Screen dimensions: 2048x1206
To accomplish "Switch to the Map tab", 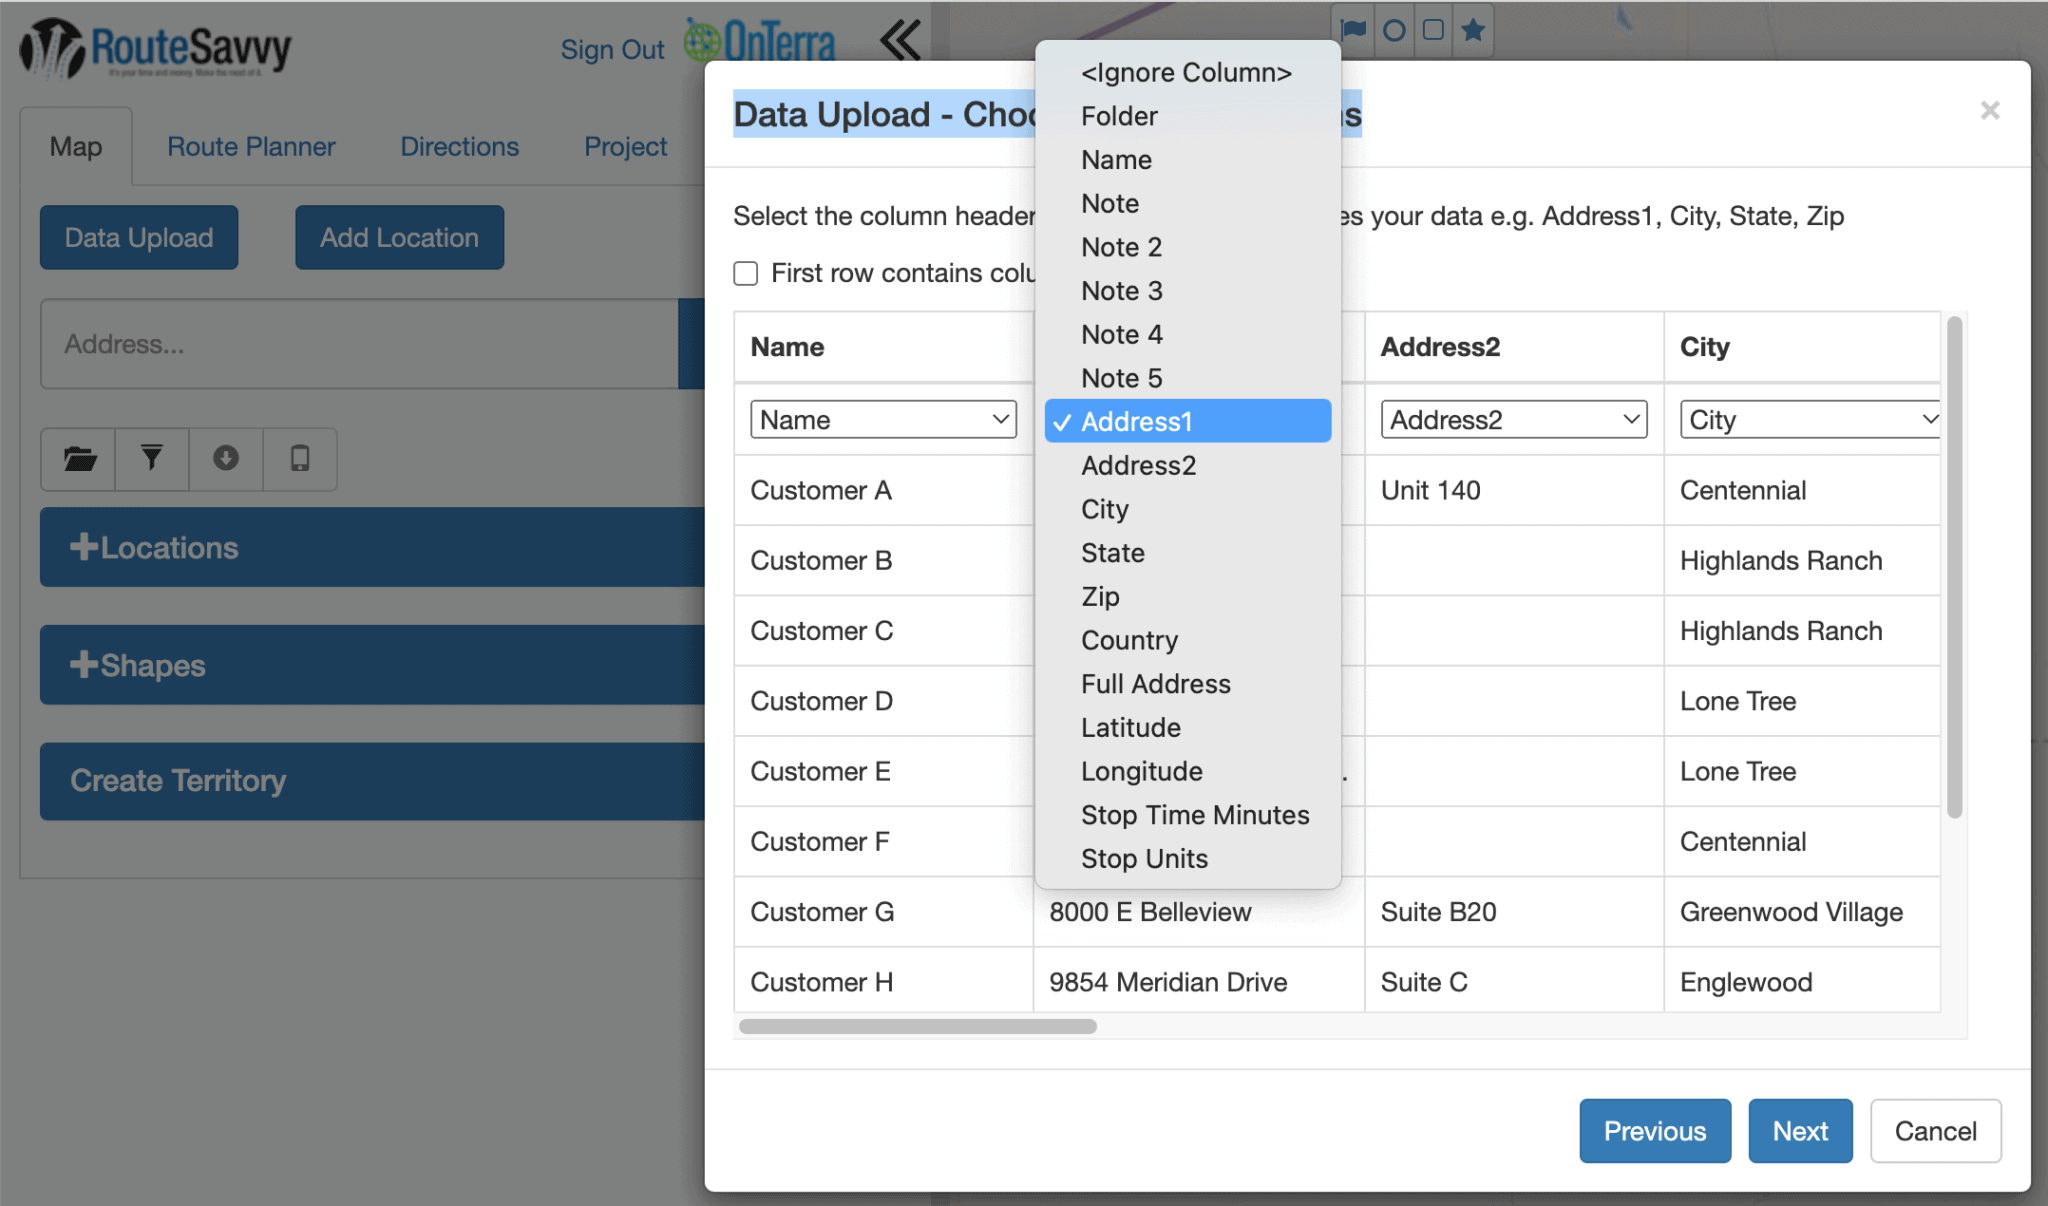I will [x=76, y=147].
